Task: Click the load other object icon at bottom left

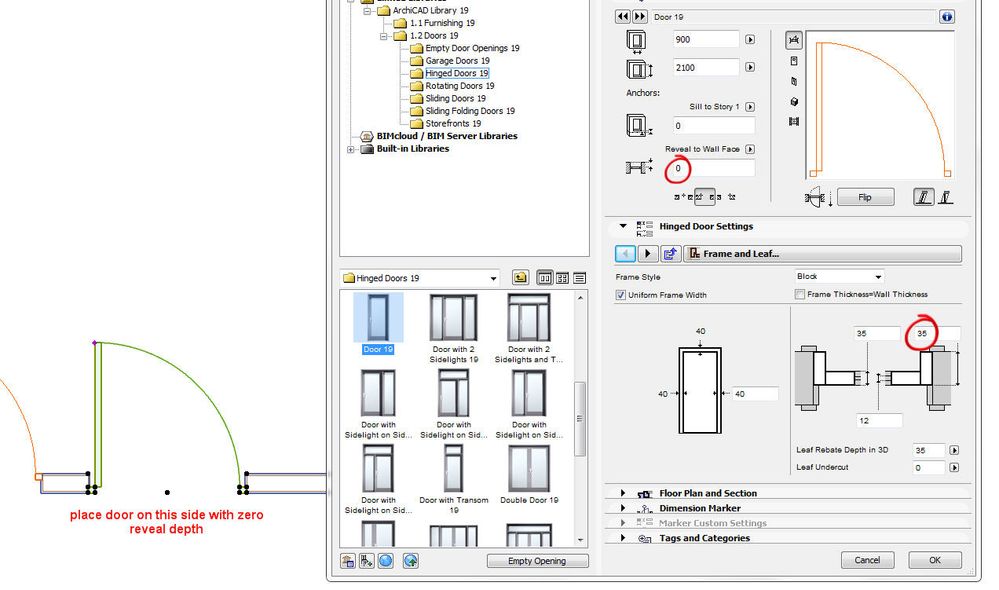Action: pos(348,561)
